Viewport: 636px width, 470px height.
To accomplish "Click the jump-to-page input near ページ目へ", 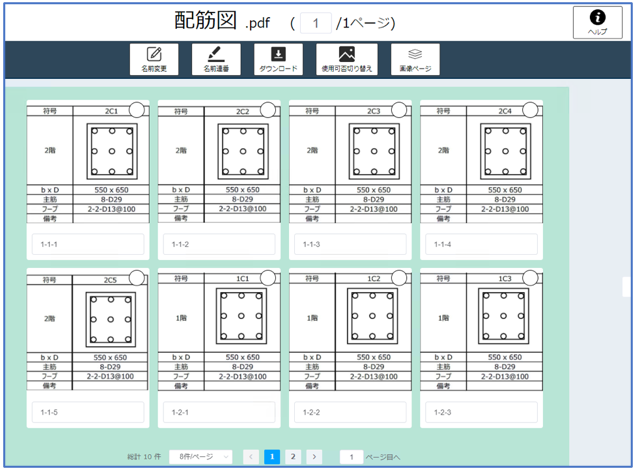I will point(350,456).
